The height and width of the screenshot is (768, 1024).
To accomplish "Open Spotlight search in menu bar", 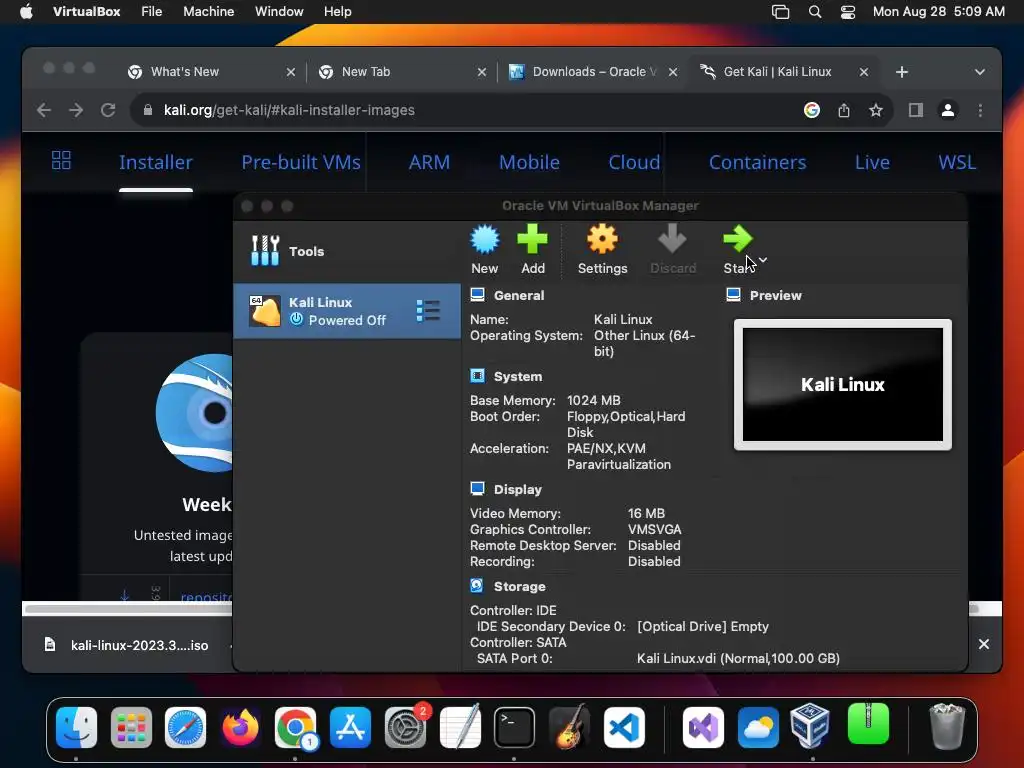I will point(814,12).
